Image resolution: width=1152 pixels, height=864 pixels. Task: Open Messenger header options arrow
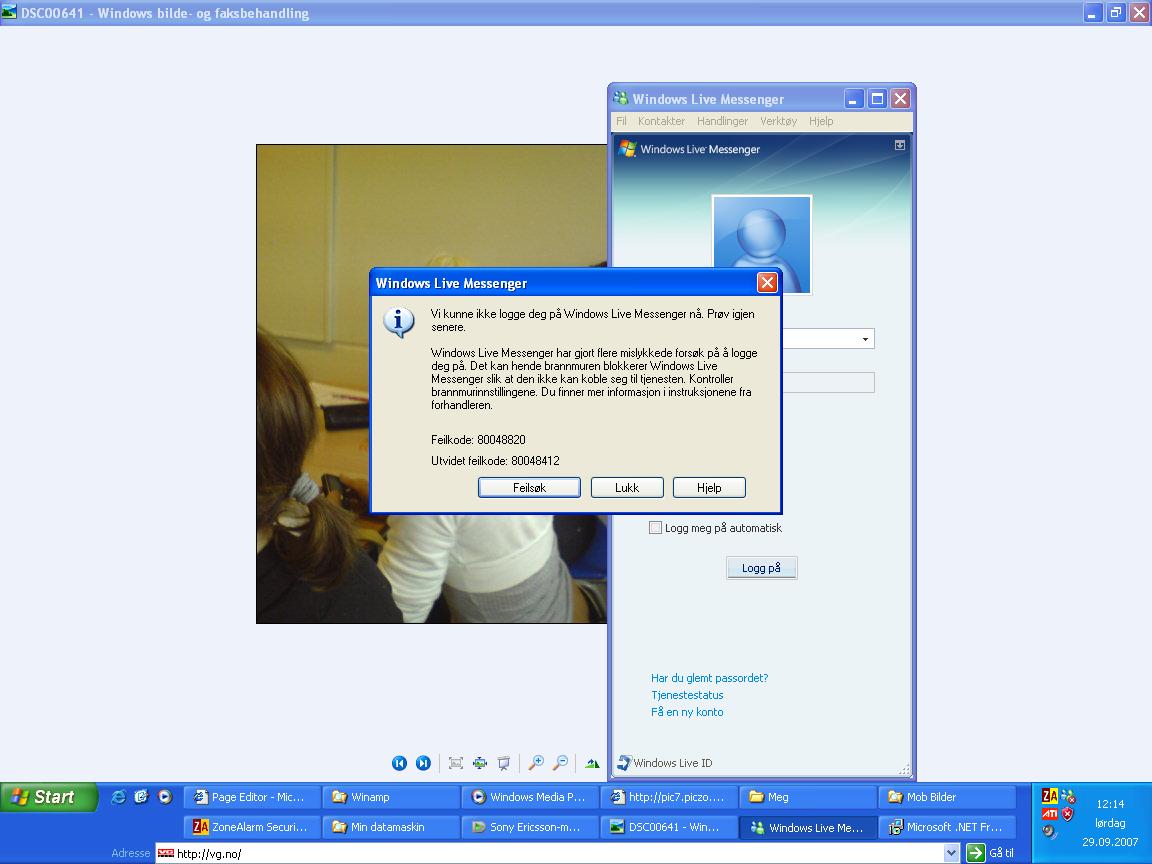click(900, 145)
